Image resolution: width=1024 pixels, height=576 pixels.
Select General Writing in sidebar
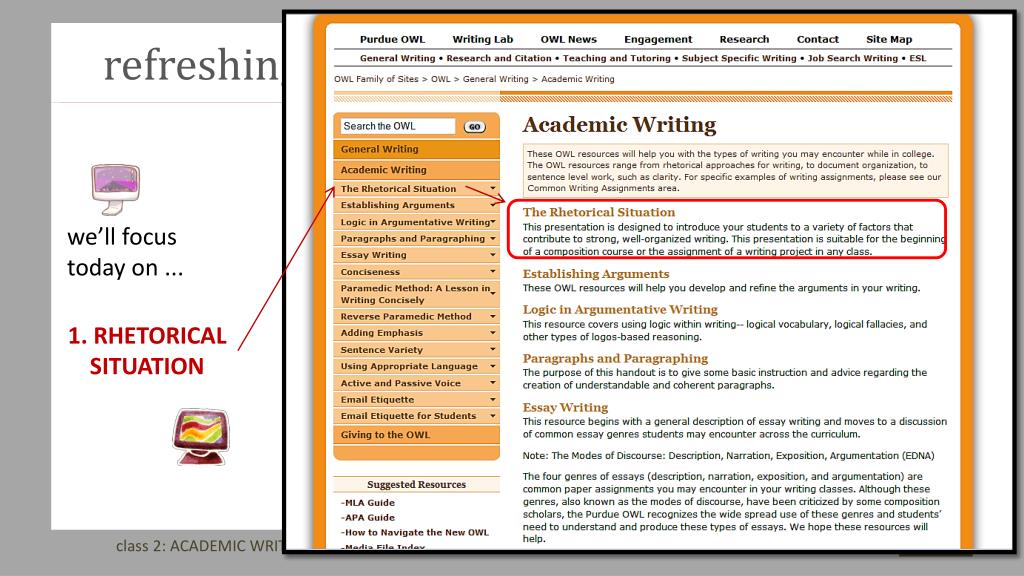pyautogui.click(x=416, y=149)
